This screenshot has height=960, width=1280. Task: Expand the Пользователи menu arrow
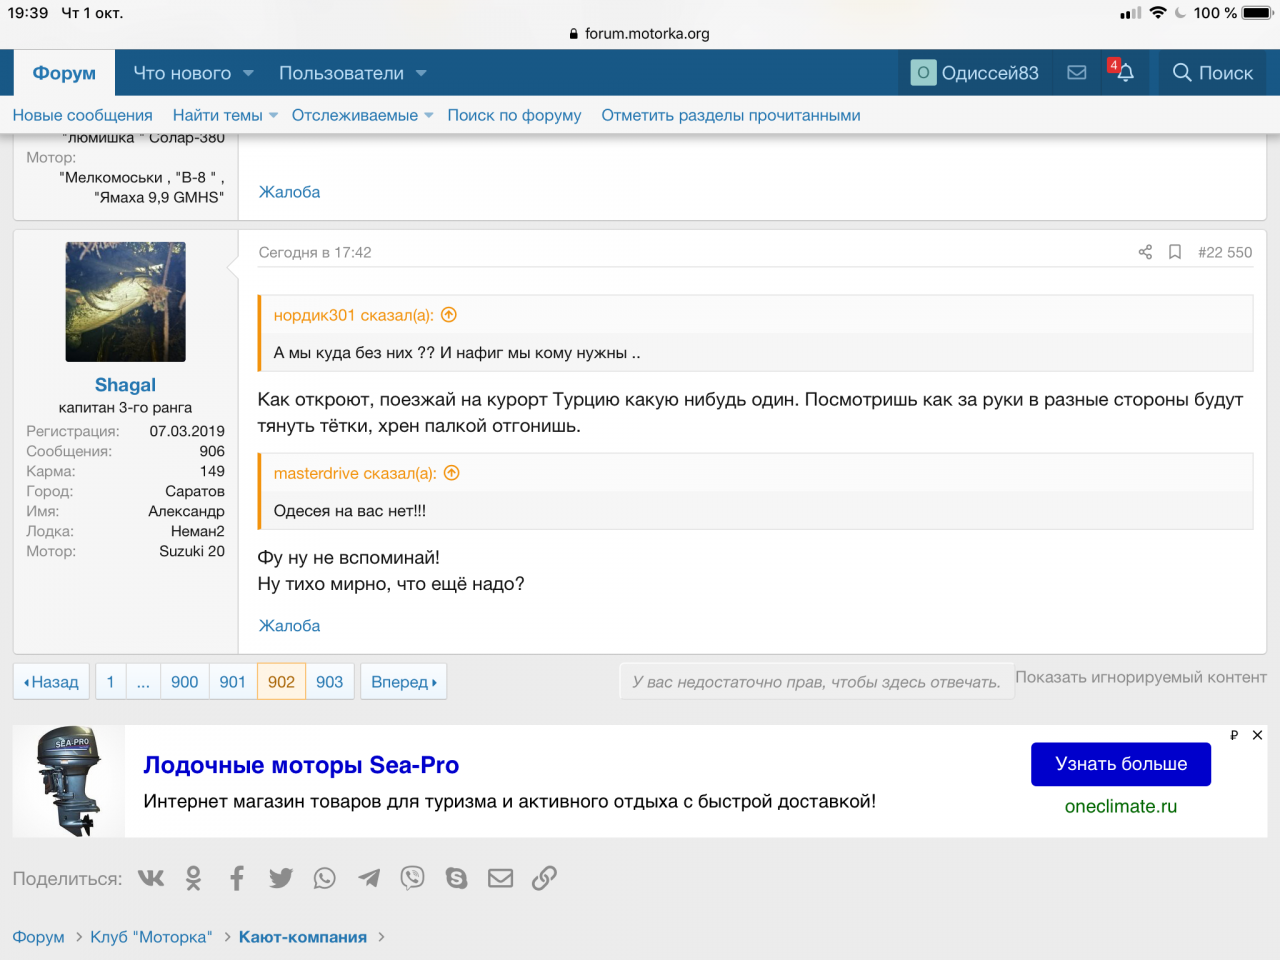pos(421,73)
